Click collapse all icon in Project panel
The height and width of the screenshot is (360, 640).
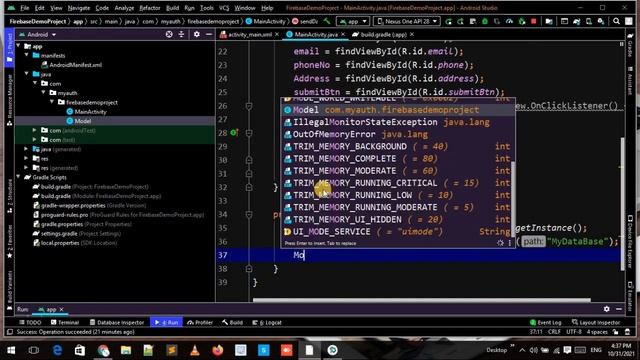click(x=181, y=35)
